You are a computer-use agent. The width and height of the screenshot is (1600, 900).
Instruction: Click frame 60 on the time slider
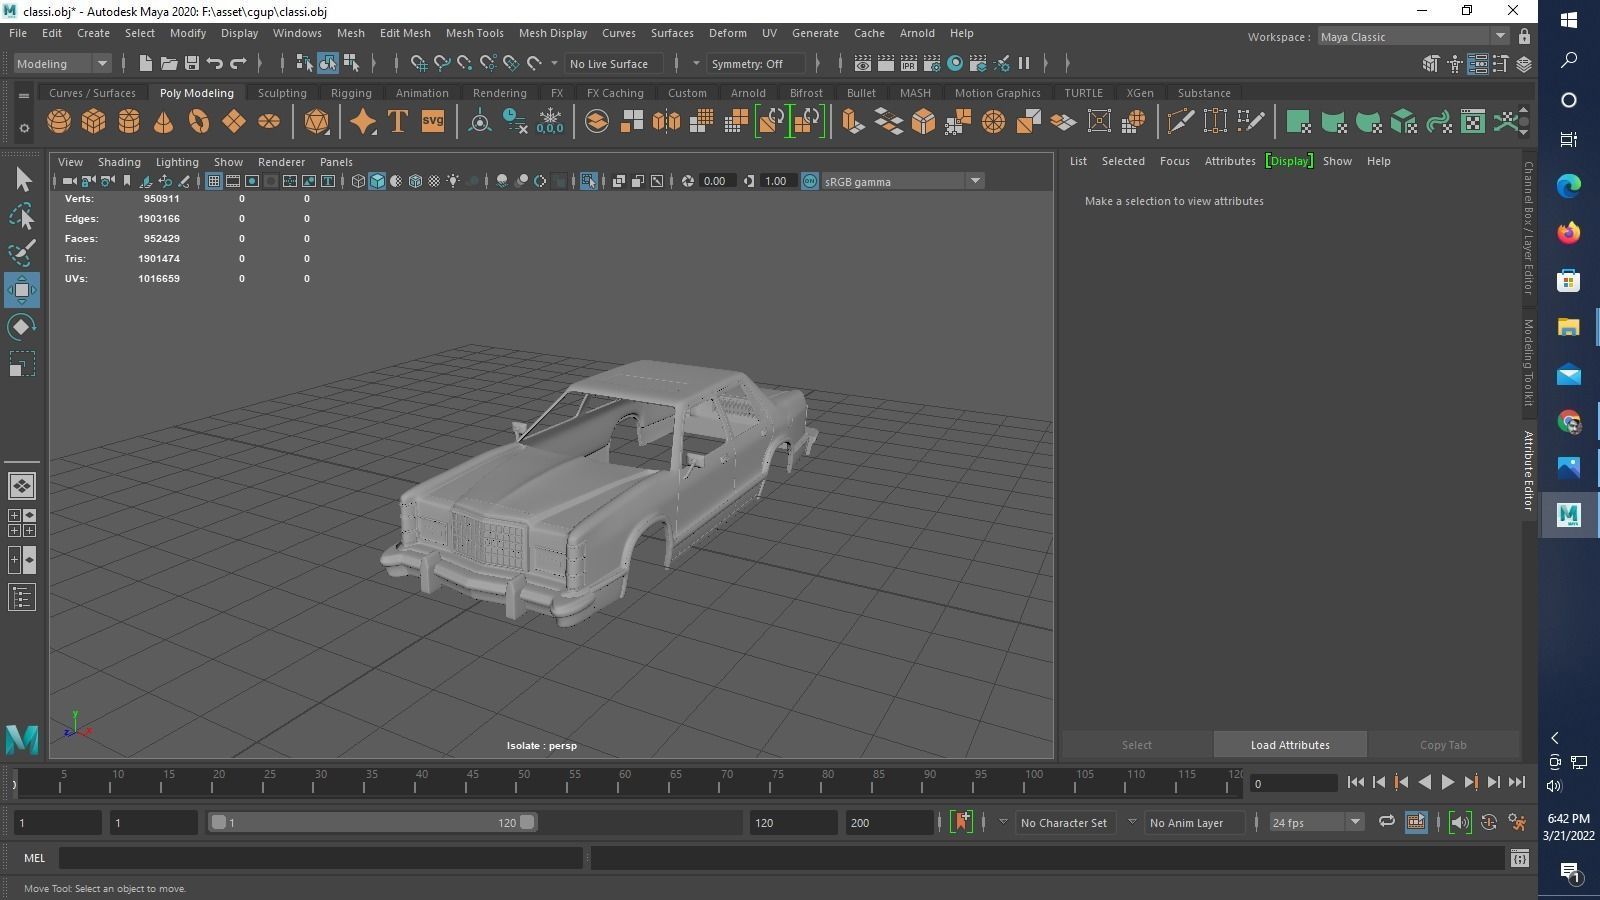[625, 782]
